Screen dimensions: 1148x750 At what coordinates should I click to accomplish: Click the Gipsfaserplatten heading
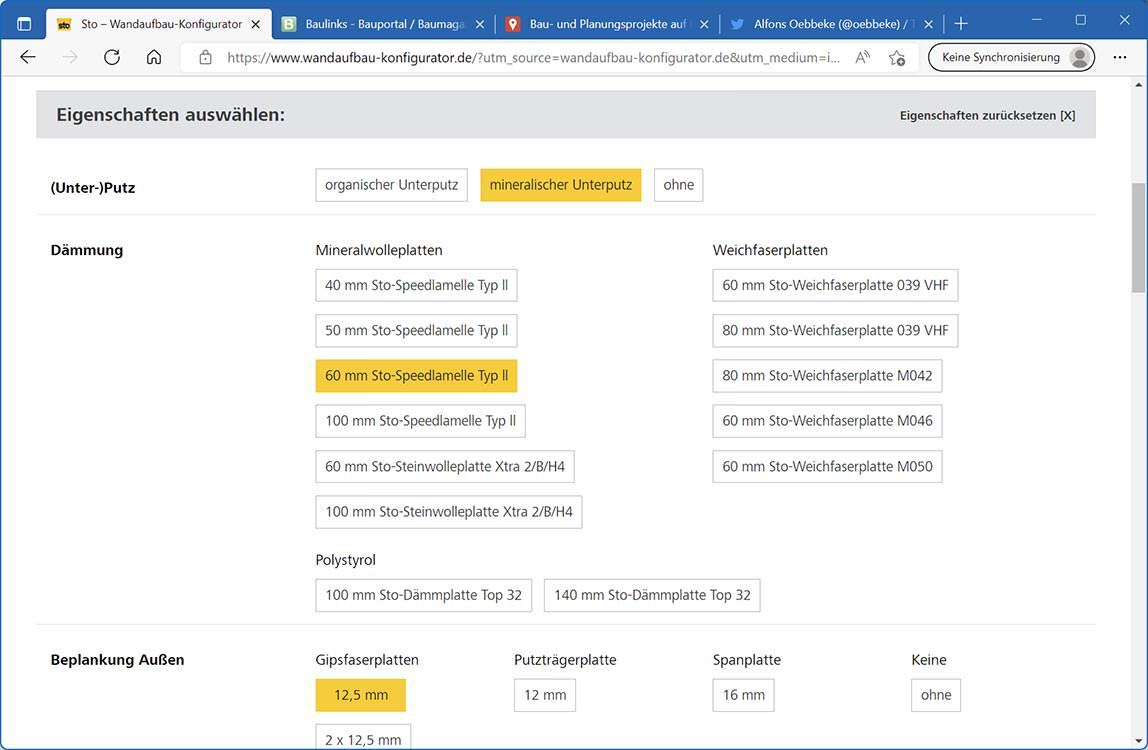[367, 659]
